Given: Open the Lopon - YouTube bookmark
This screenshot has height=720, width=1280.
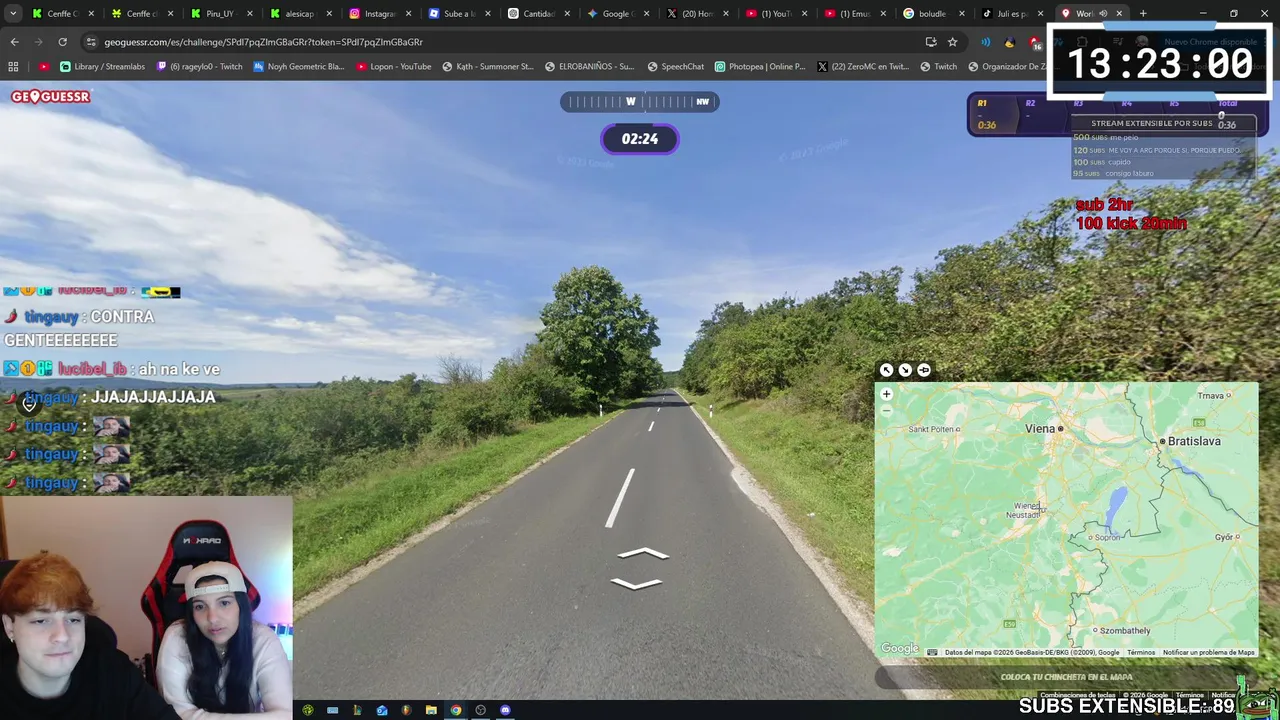Looking at the screenshot, I should coord(394,67).
